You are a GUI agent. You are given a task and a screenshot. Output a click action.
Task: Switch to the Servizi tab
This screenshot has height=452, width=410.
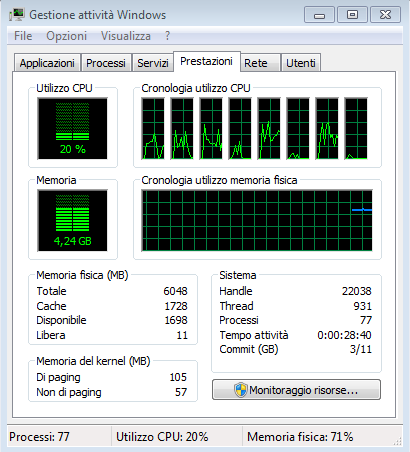click(x=153, y=63)
